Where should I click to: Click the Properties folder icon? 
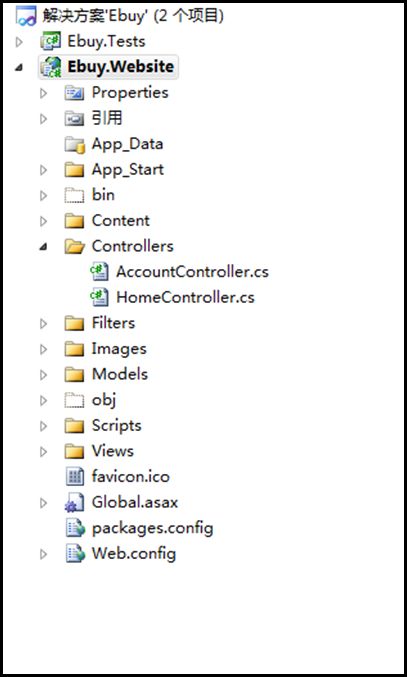click(x=74, y=93)
